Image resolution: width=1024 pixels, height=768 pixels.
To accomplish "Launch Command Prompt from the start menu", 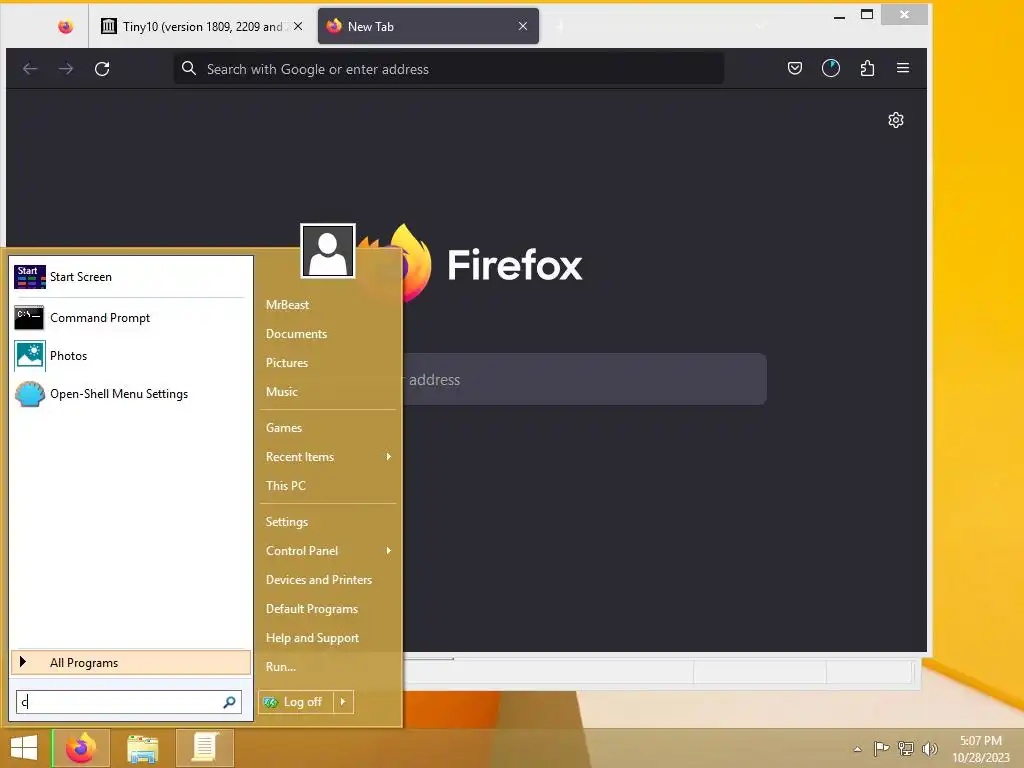I will 131,318.
